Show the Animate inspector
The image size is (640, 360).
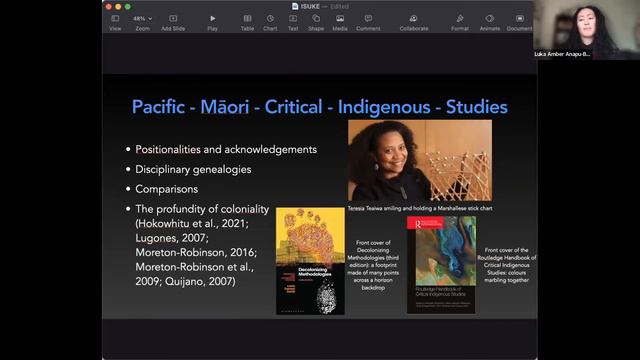(x=490, y=23)
